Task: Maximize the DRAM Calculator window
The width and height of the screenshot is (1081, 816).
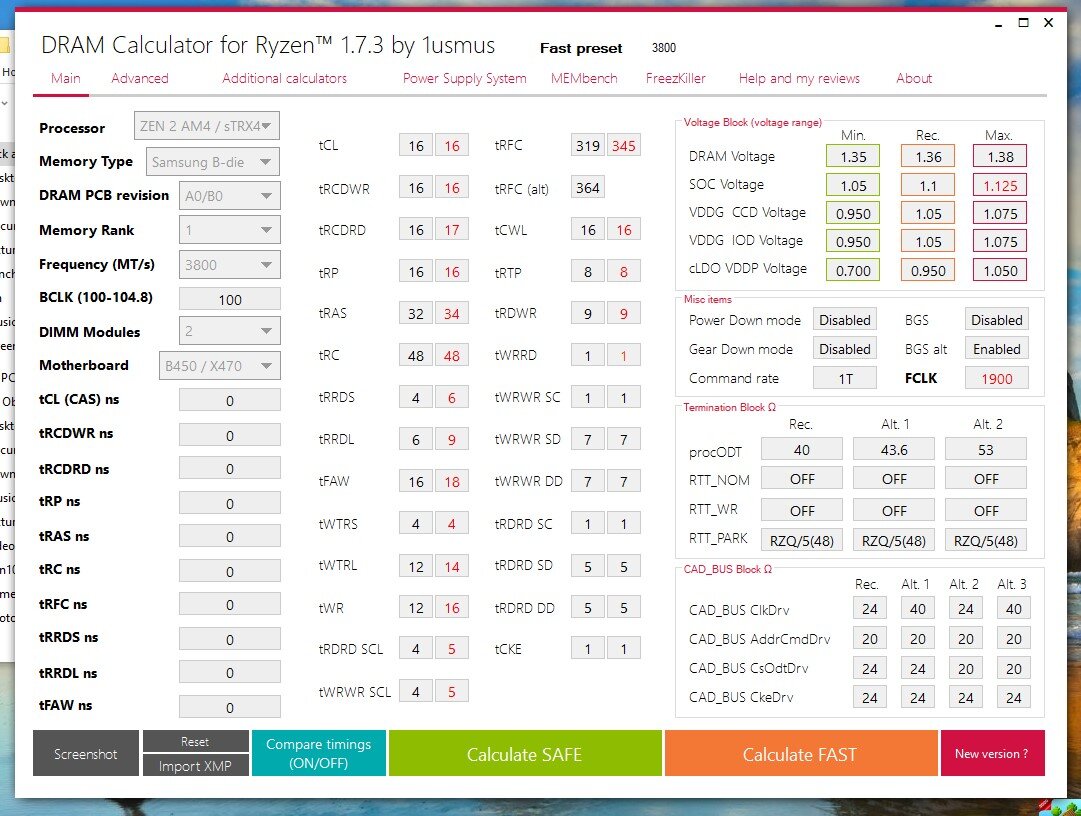Action: click(x=1024, y=23)
